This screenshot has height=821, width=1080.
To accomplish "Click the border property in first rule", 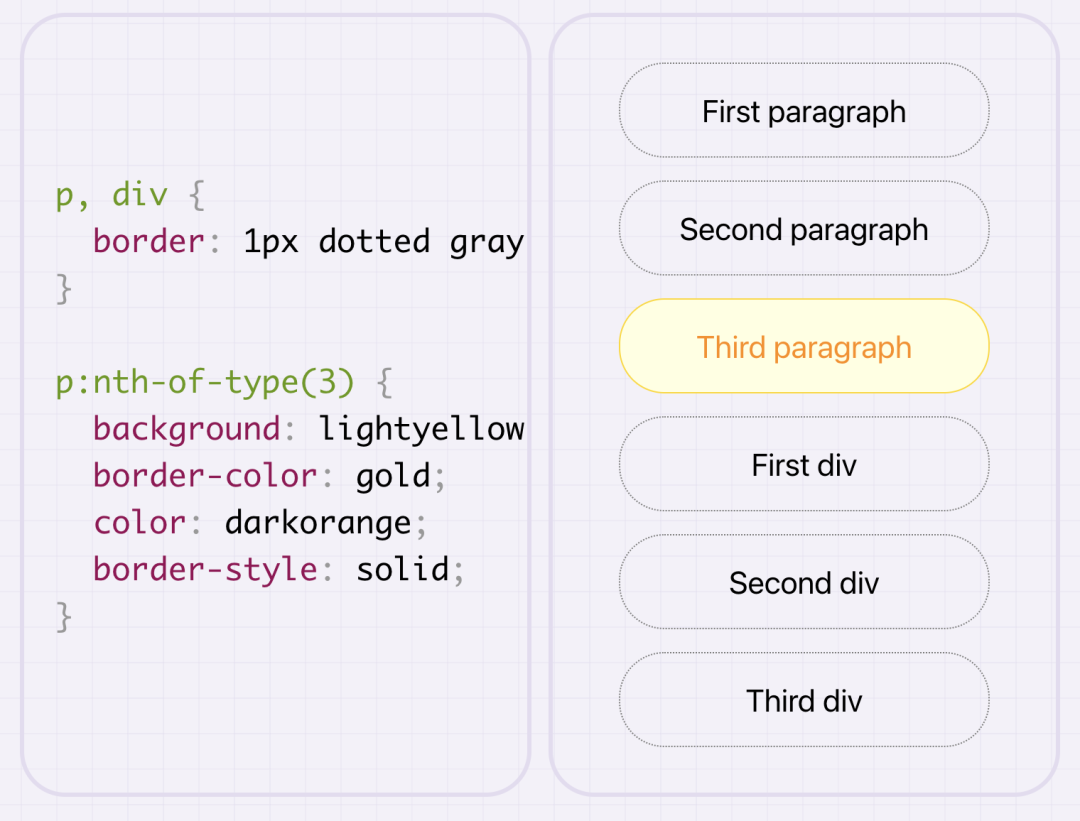I will 149,241.
